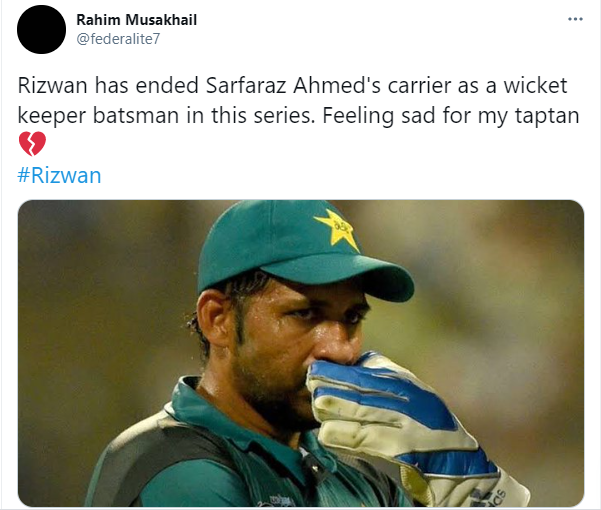Open the @federalite7 handle profile

pos(118,39)
